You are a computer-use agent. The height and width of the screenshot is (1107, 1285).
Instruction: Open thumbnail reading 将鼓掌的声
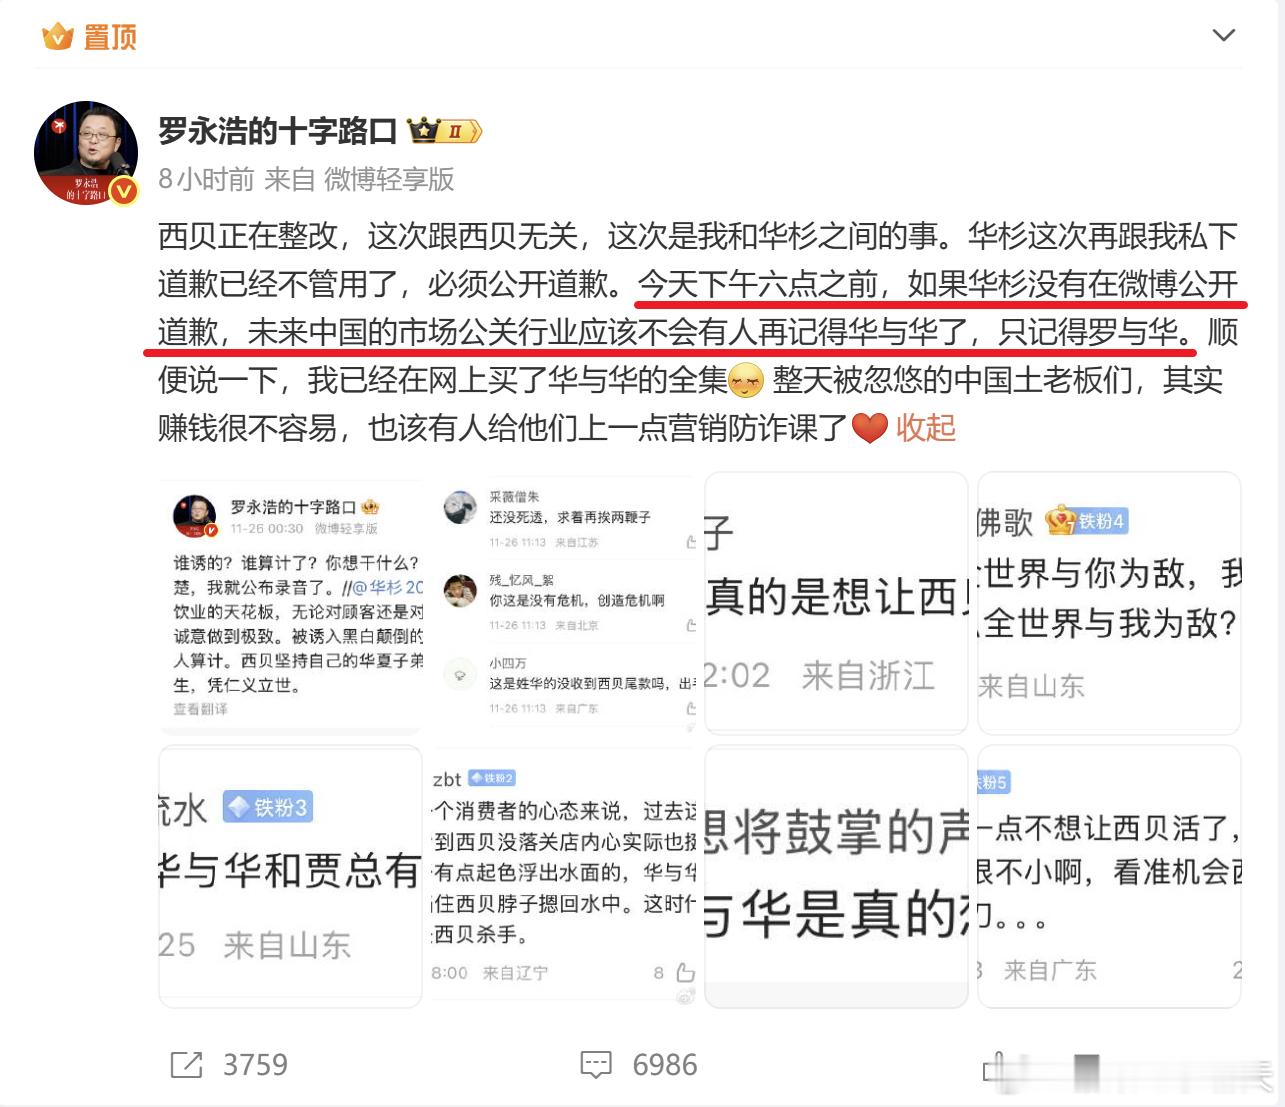836,876
